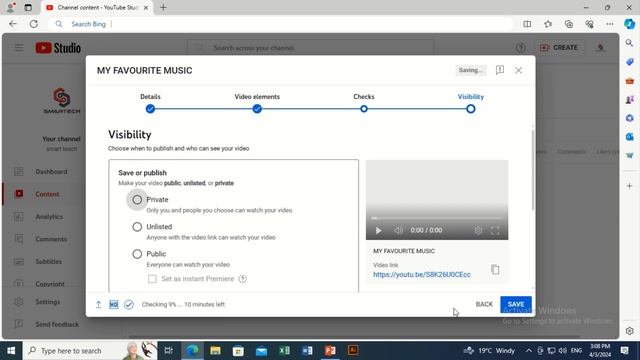Click the CREATE button
Viewport: 640px width, 360px height.
tap(559, 48)
